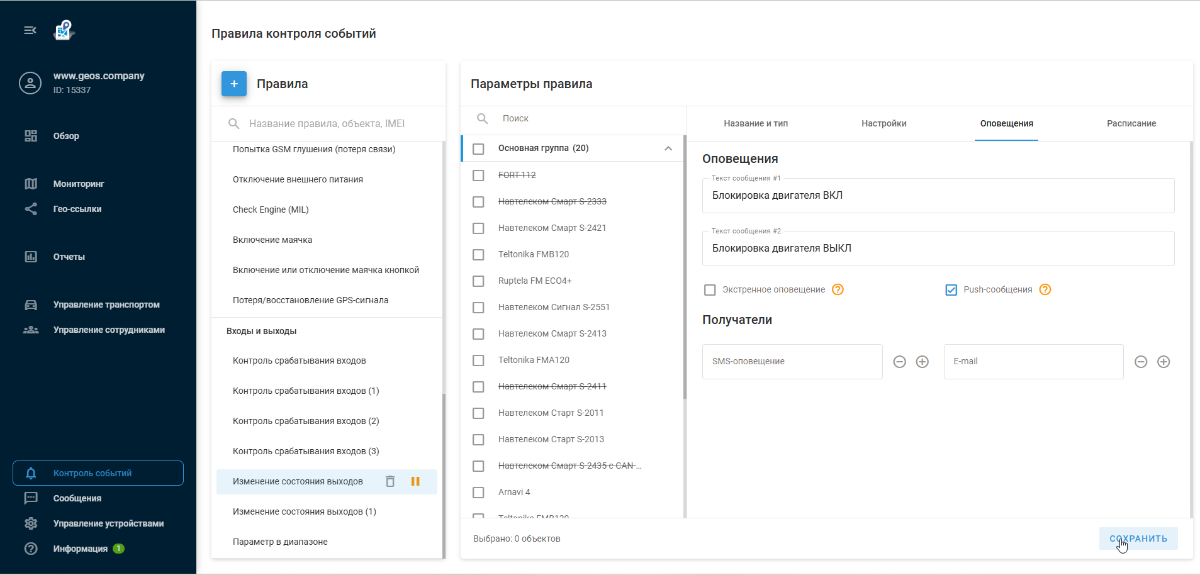
Task: Click help icon next to Экстренное оповещение
Action: pos(838,290)
